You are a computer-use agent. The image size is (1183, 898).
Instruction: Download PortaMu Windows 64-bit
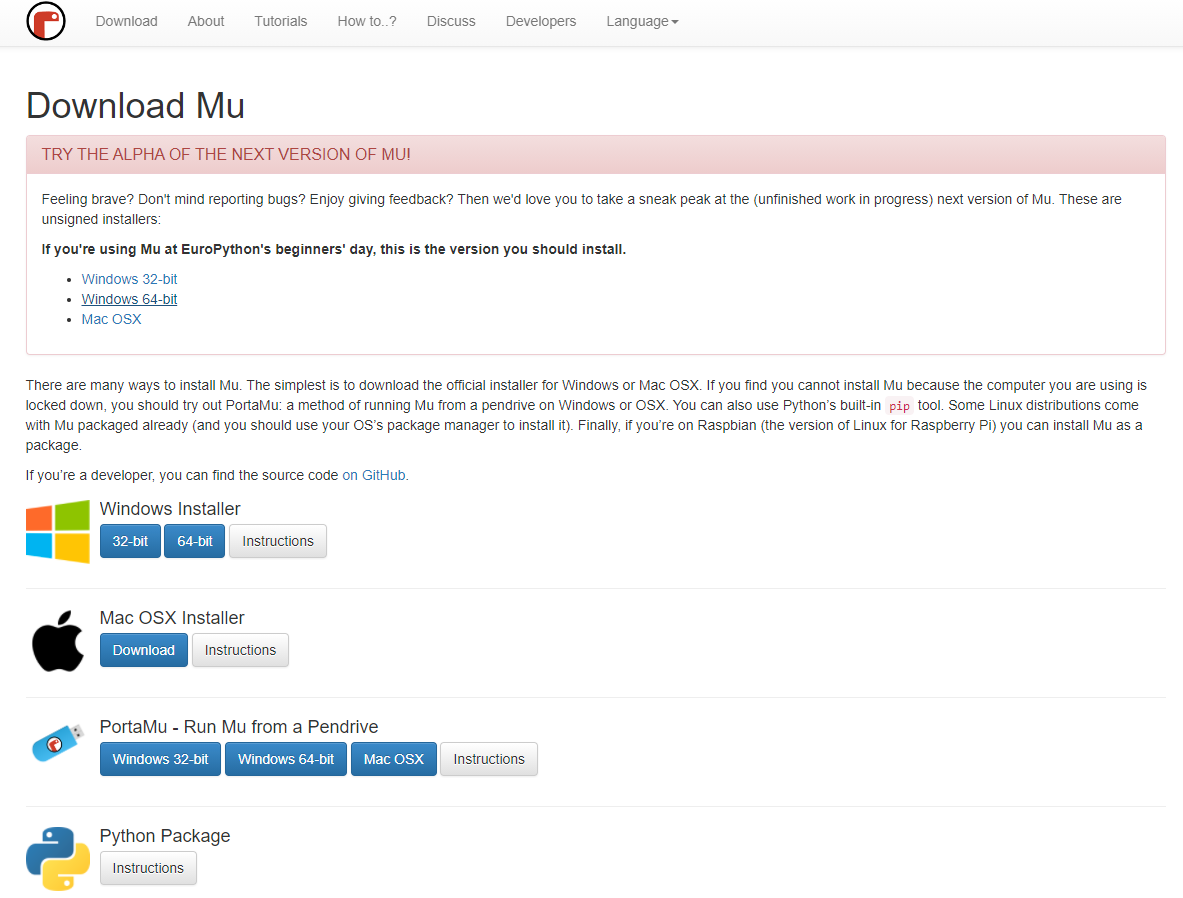(286, 759)
